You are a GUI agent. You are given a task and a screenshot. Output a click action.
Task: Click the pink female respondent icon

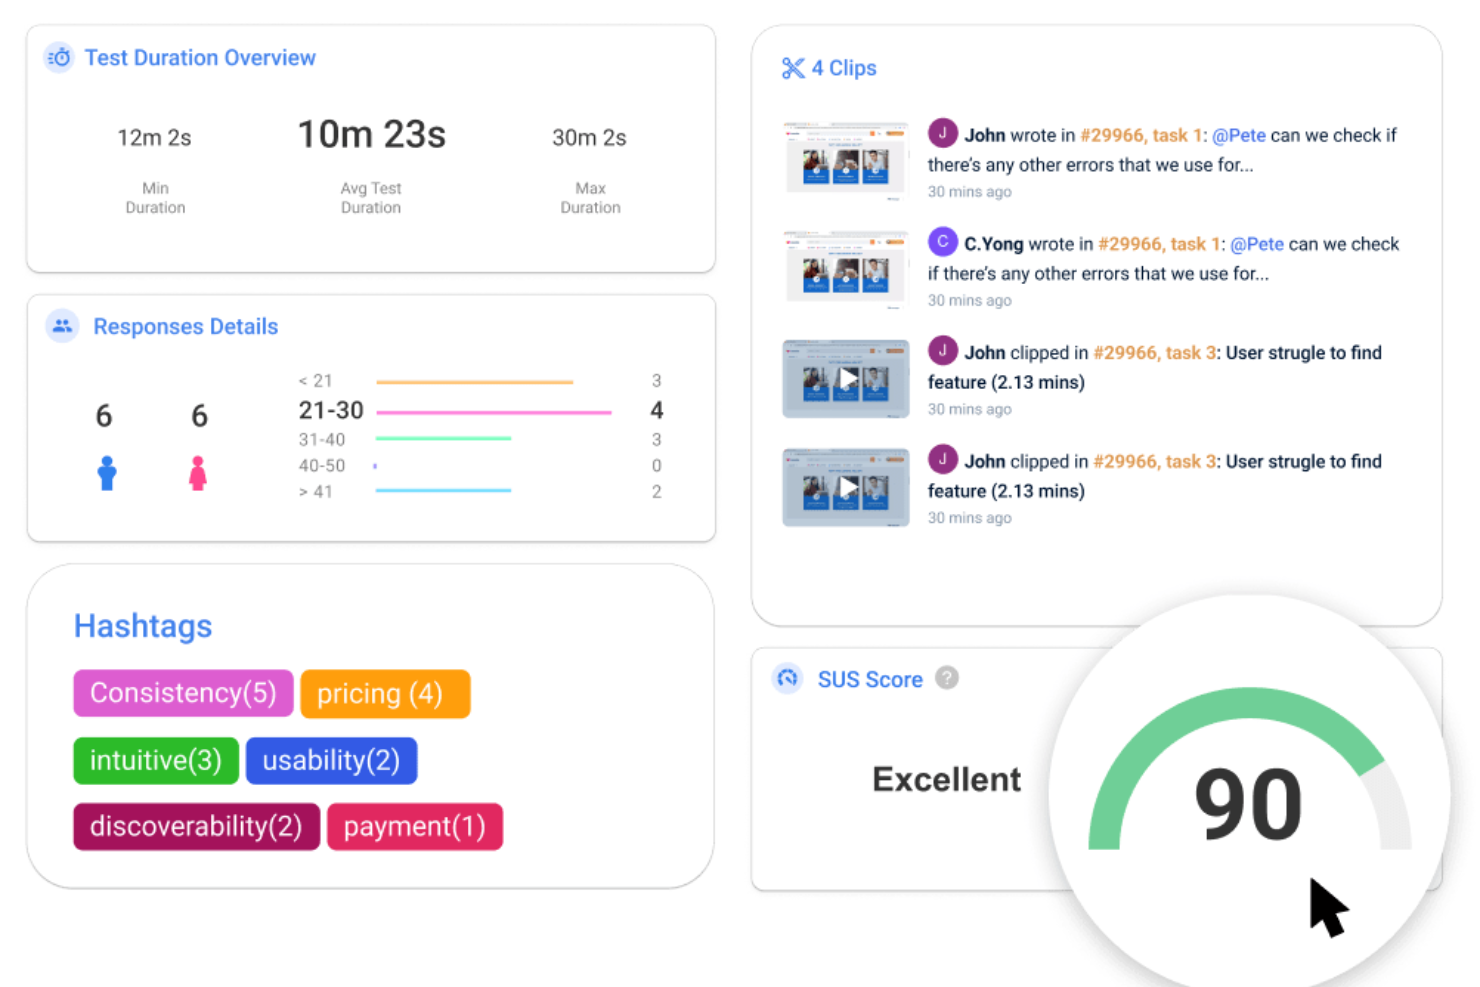198,473
